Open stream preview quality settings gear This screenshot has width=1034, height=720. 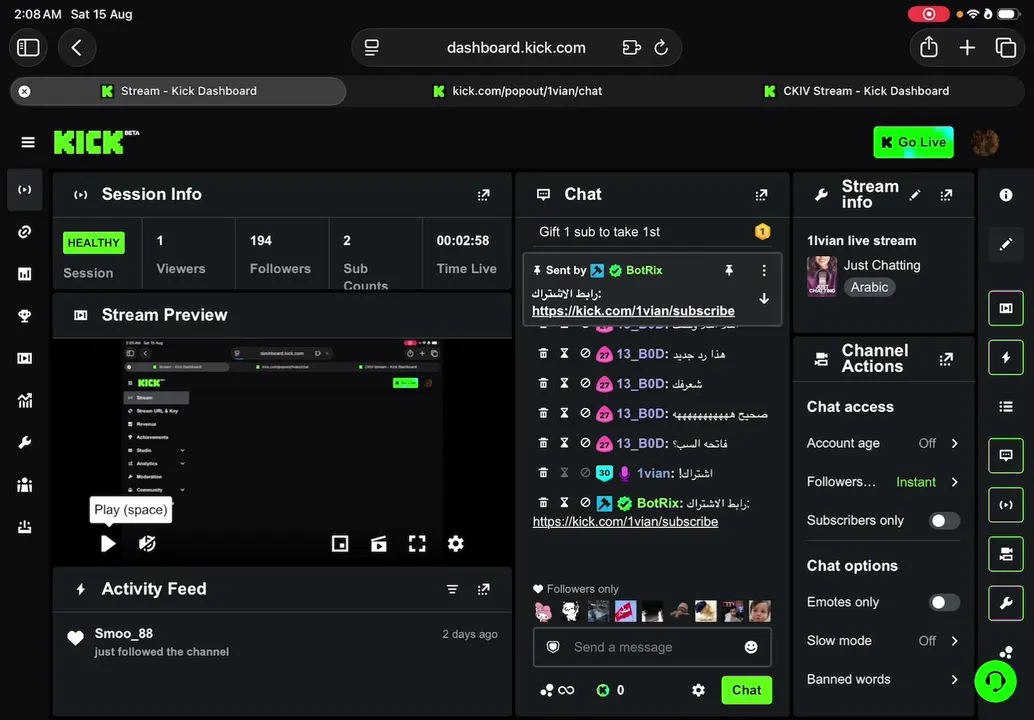point(455,543)
